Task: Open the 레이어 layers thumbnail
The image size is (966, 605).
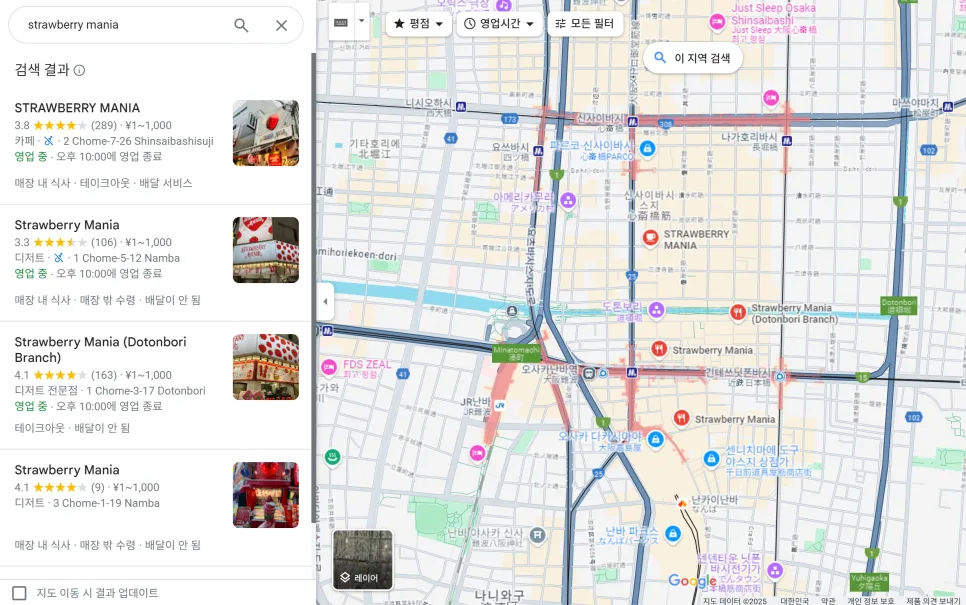Action: (363, 560)
